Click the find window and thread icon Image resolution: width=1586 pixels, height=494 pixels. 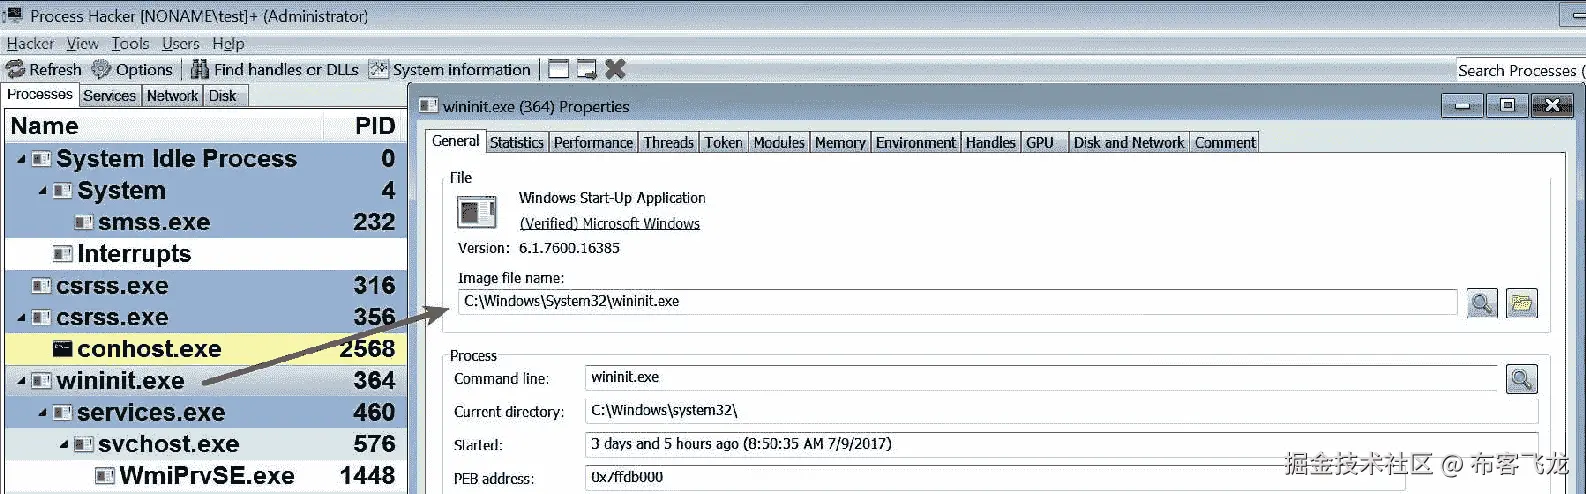coord(587,69)
